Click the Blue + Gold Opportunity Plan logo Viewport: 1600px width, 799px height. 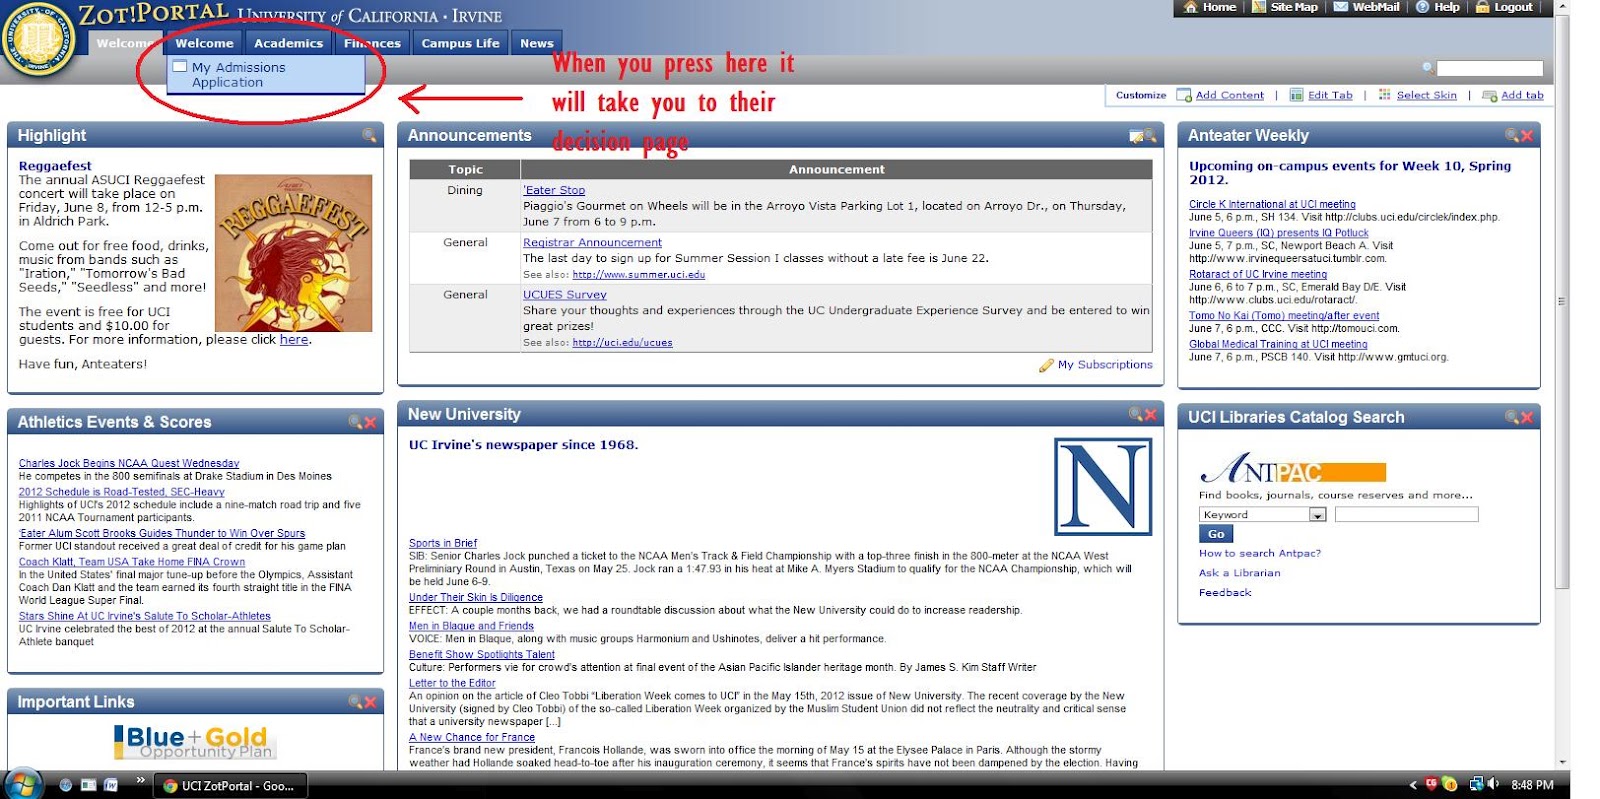tap(195, 742)
